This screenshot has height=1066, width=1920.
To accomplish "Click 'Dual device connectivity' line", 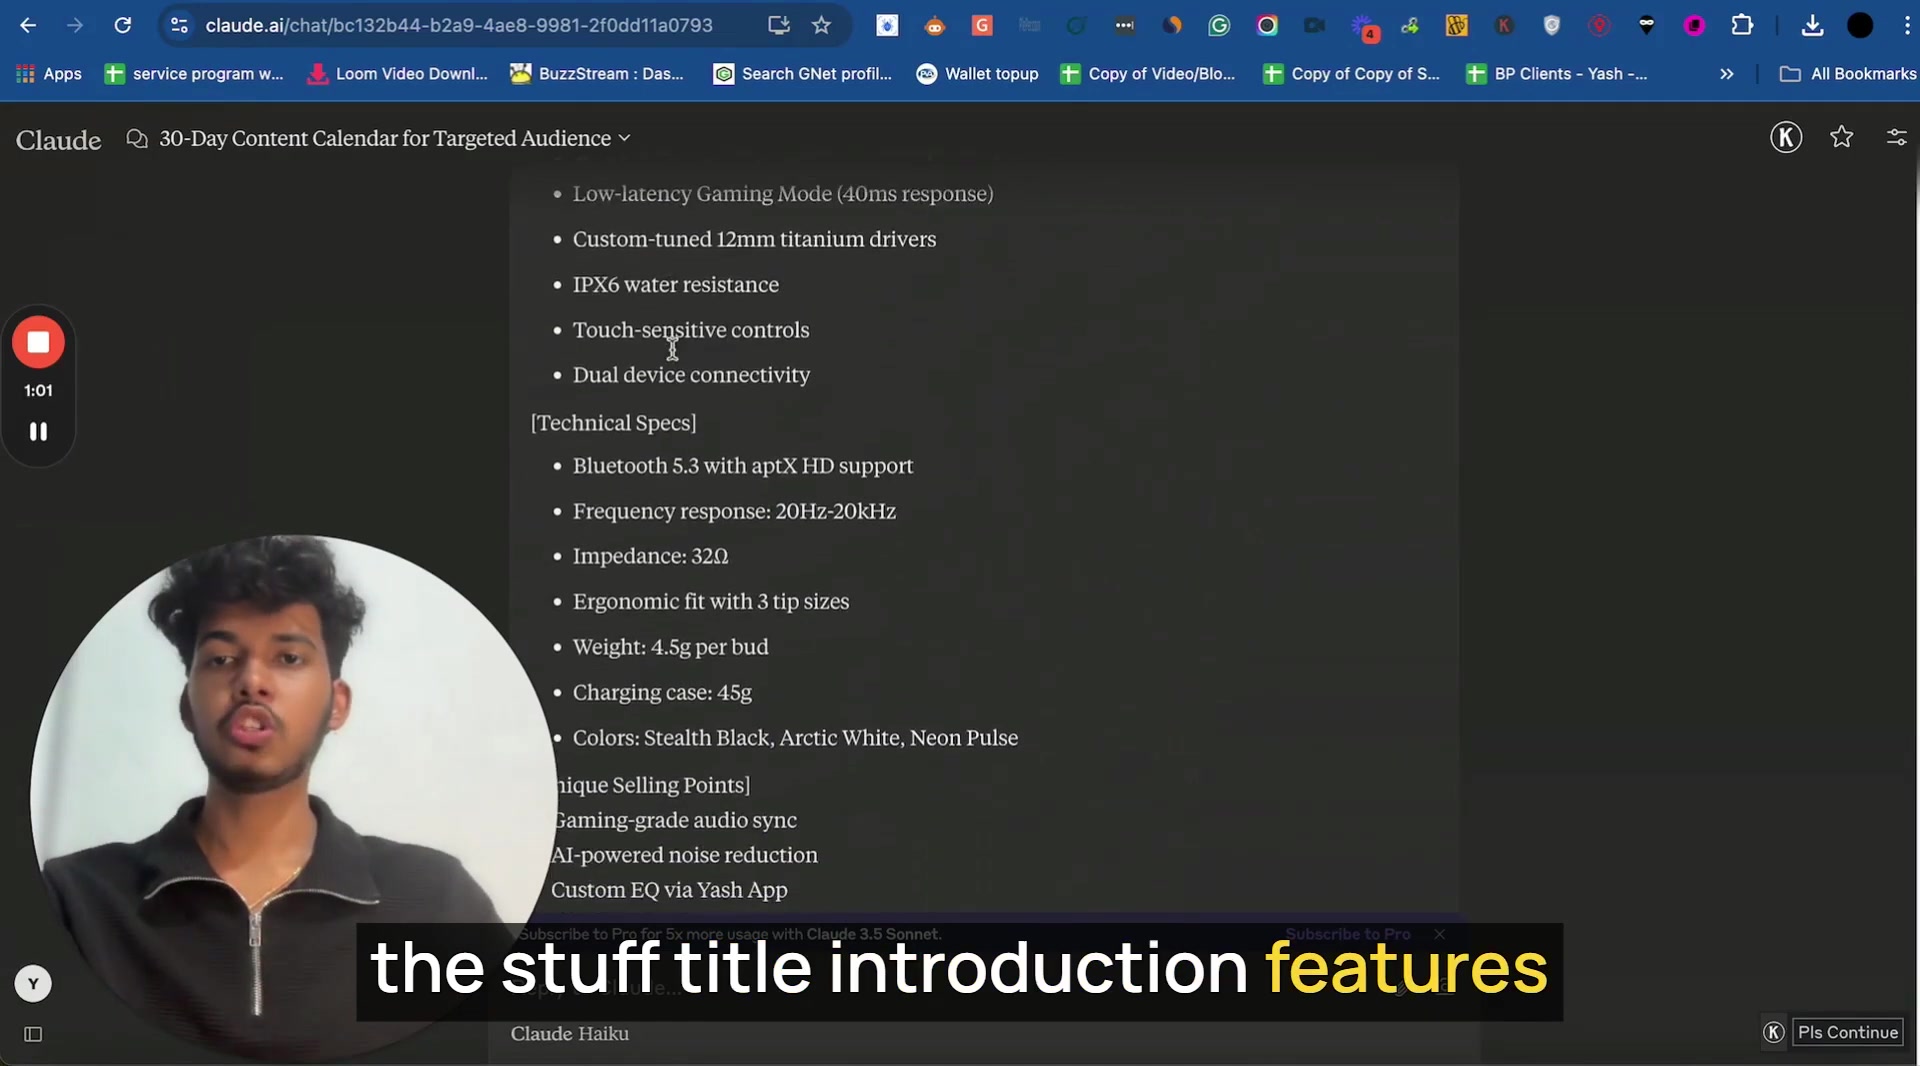I will [x=691, y=375].
